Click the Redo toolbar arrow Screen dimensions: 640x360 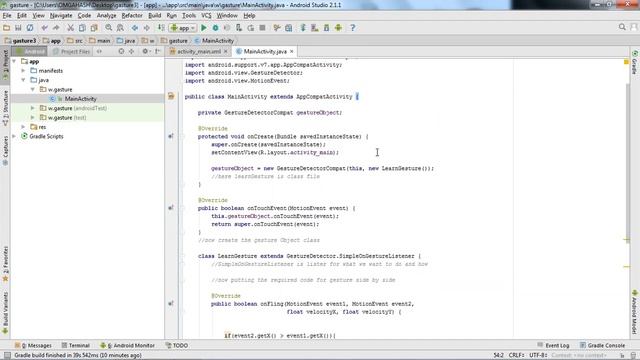(x=56, y=28)
